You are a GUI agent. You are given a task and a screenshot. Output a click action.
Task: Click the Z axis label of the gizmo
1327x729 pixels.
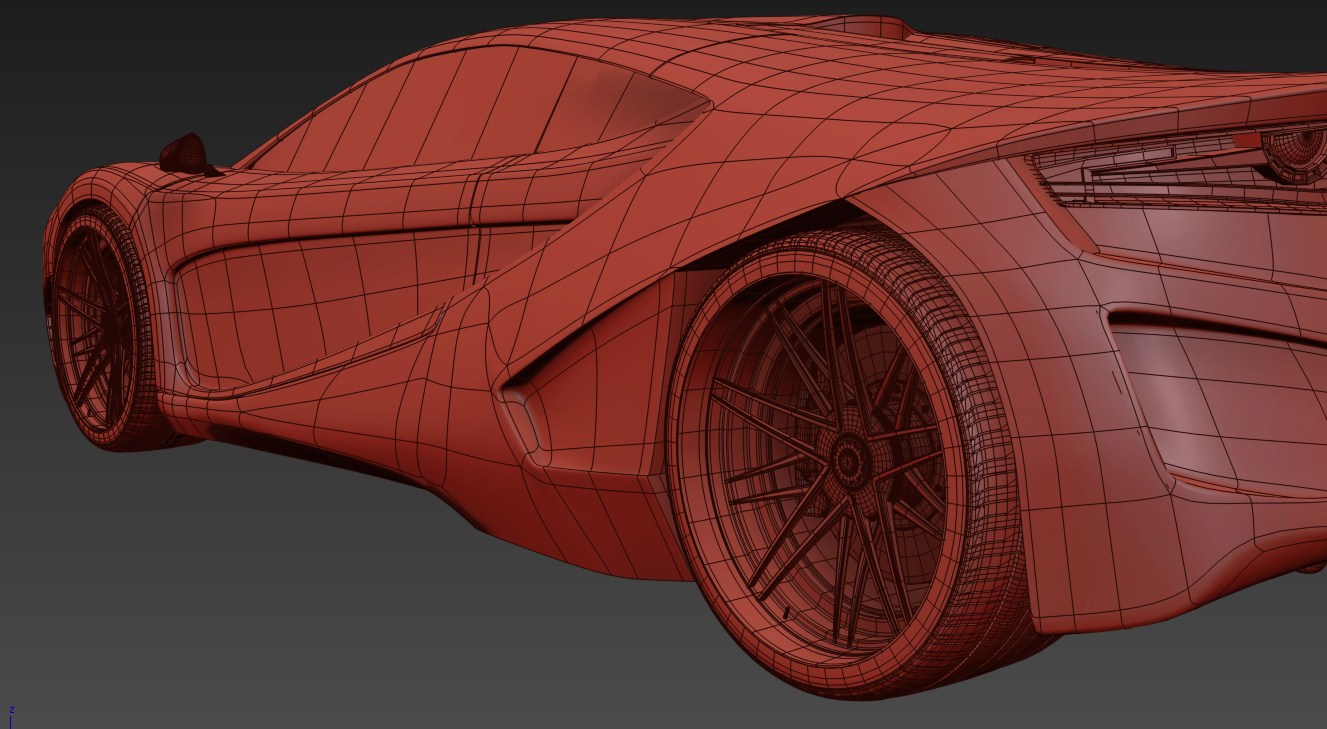pos(11,709)
